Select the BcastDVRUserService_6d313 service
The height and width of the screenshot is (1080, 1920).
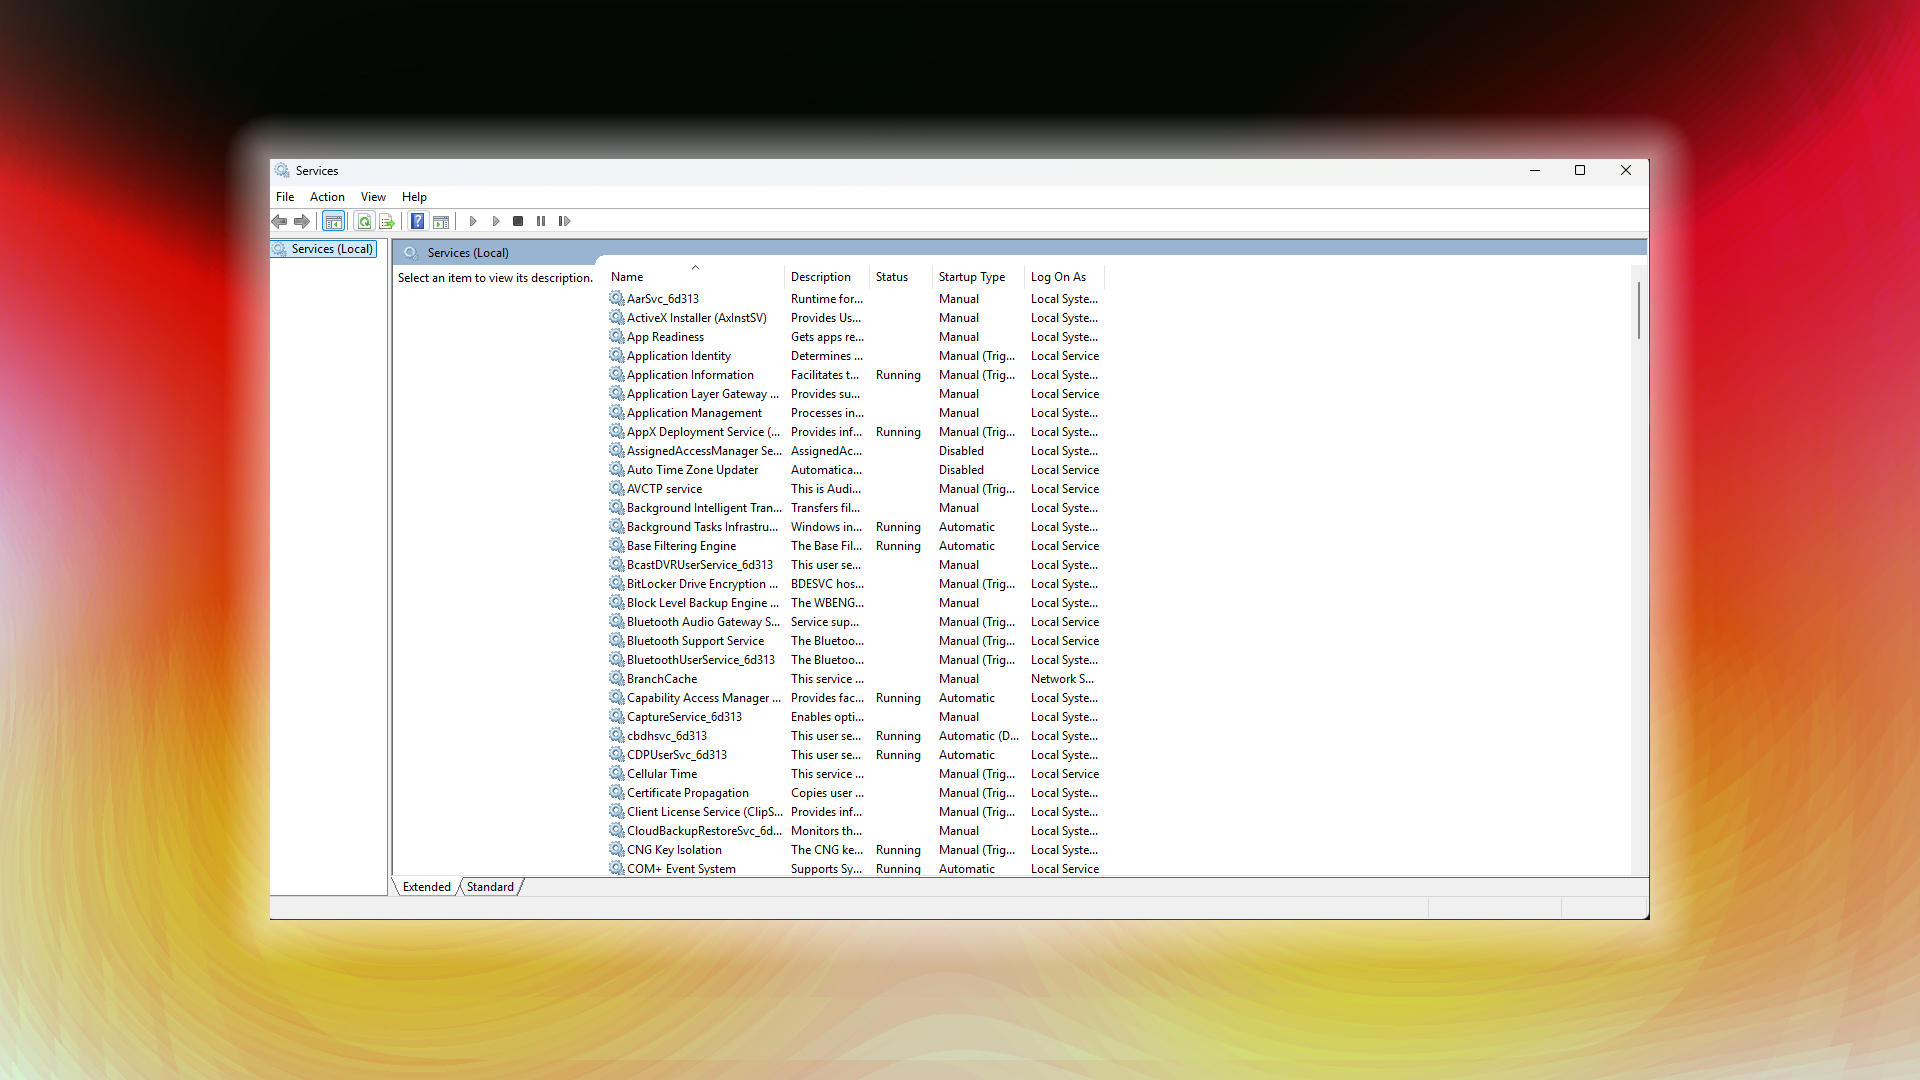(699, 565)
